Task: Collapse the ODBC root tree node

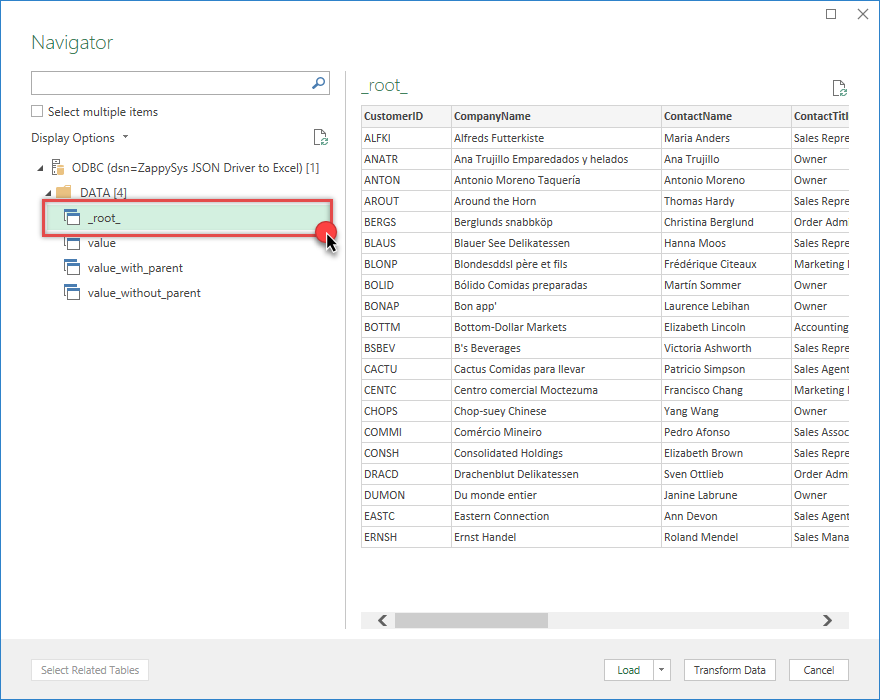Action: 40,167
